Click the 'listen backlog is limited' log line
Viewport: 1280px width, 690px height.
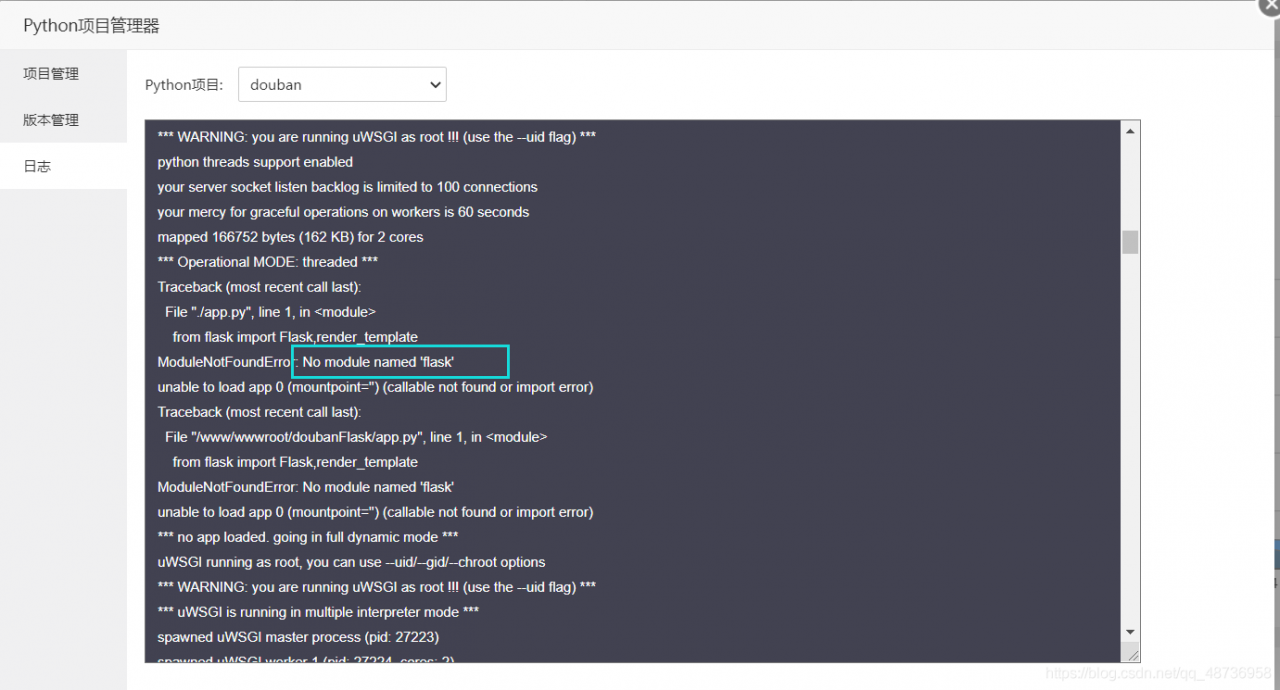[x=347, y=187]
